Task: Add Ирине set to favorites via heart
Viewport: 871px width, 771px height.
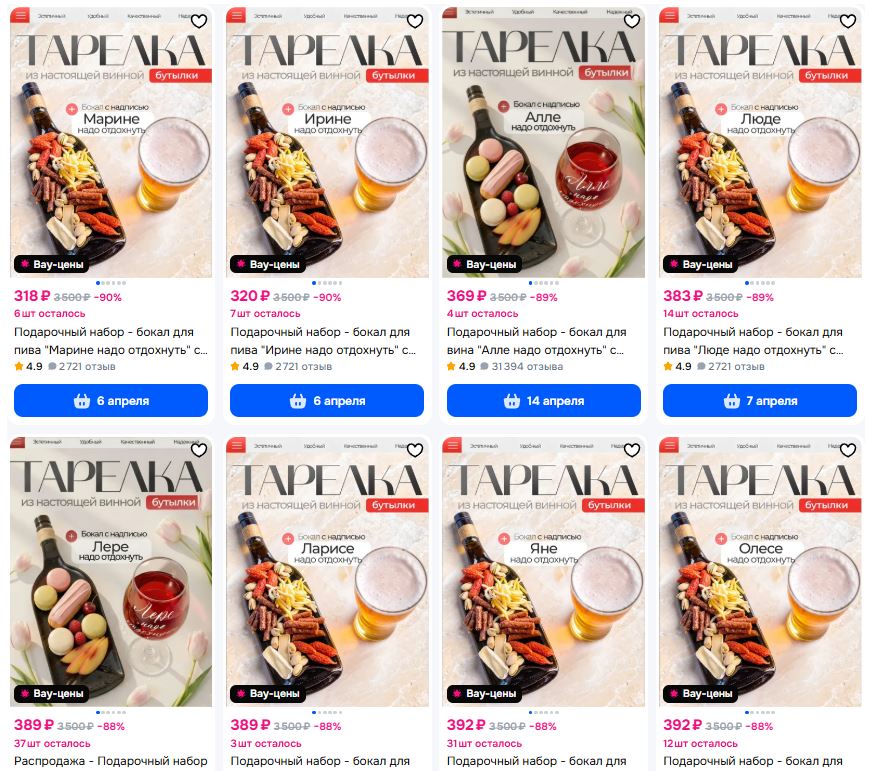Action: pyautogui.click(x=415, y=21)
